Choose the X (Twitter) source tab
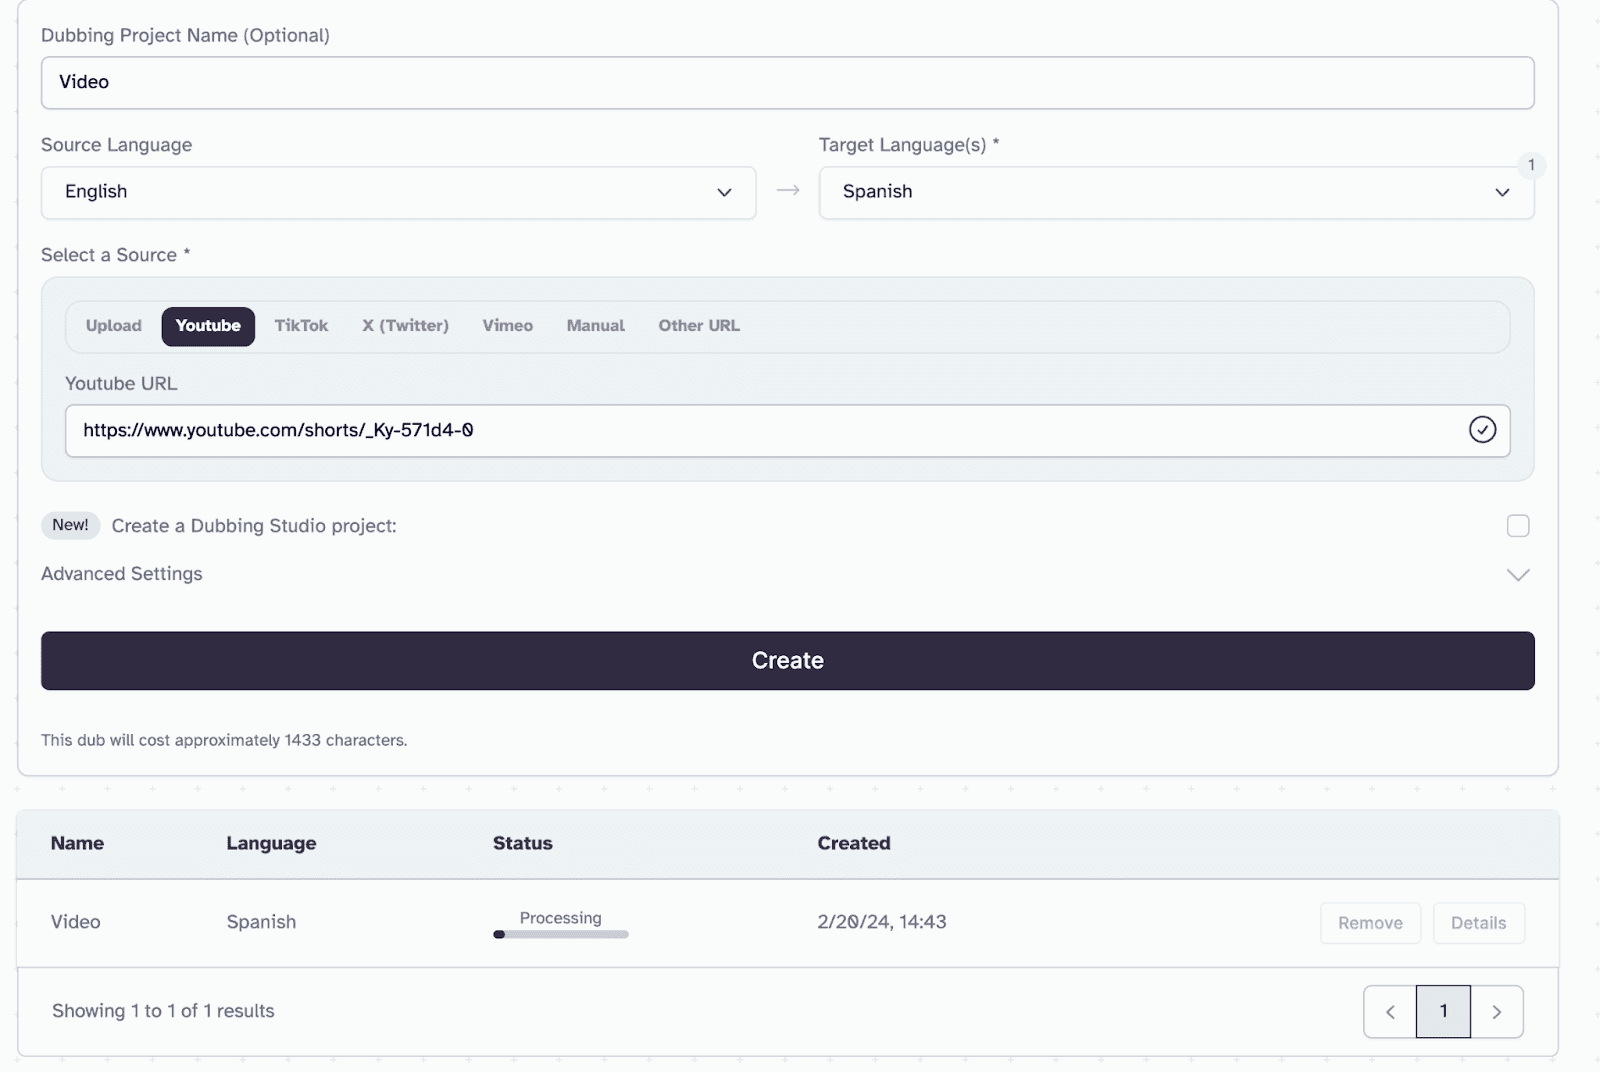The height and width of the screenshot is (1073, 1600). pyautogui.click(x=405, y=326)
